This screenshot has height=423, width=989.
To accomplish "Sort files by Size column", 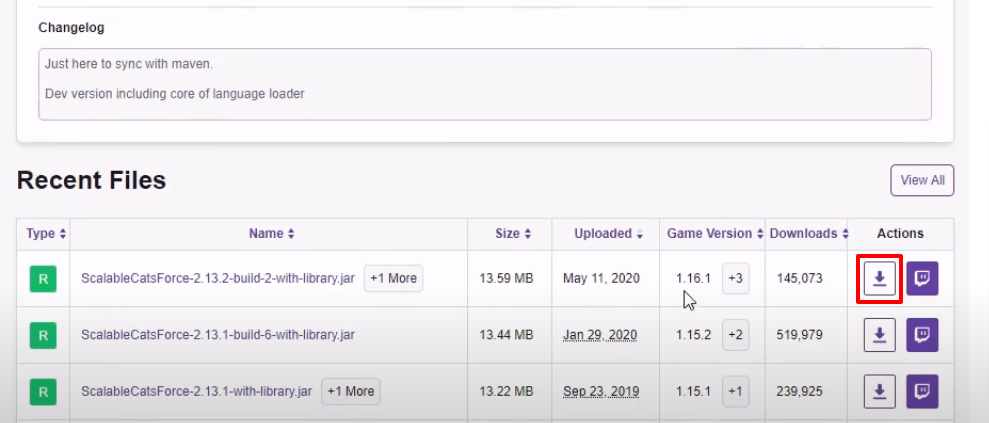I will point(513,234).
